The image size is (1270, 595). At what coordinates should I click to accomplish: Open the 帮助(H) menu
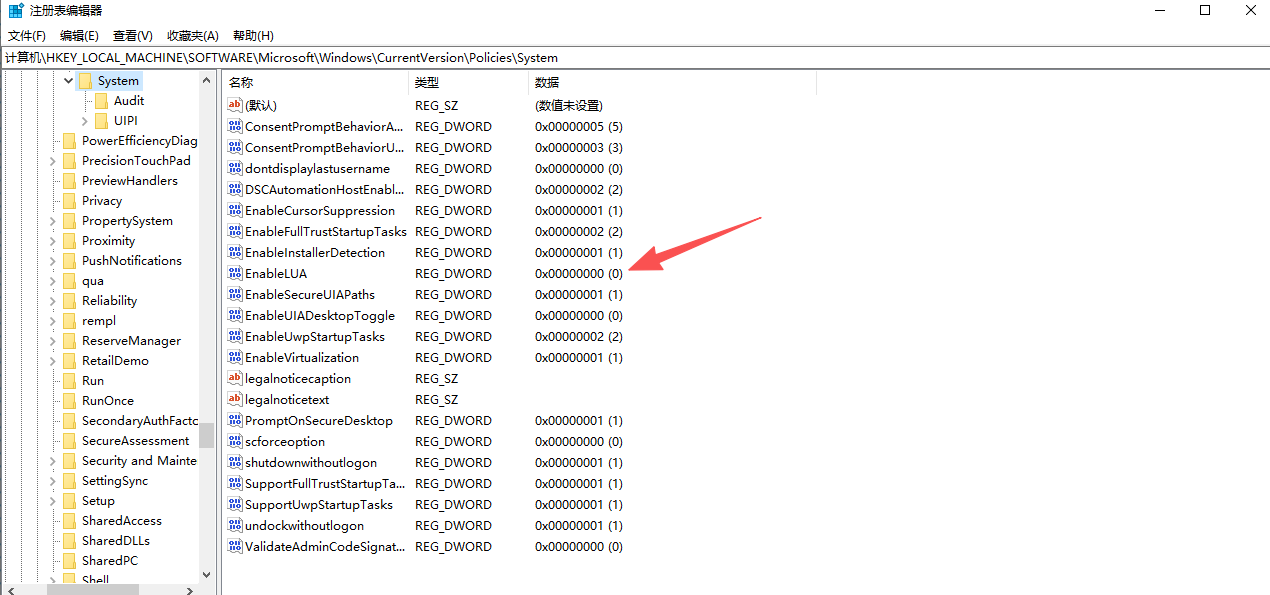point(252,36)
